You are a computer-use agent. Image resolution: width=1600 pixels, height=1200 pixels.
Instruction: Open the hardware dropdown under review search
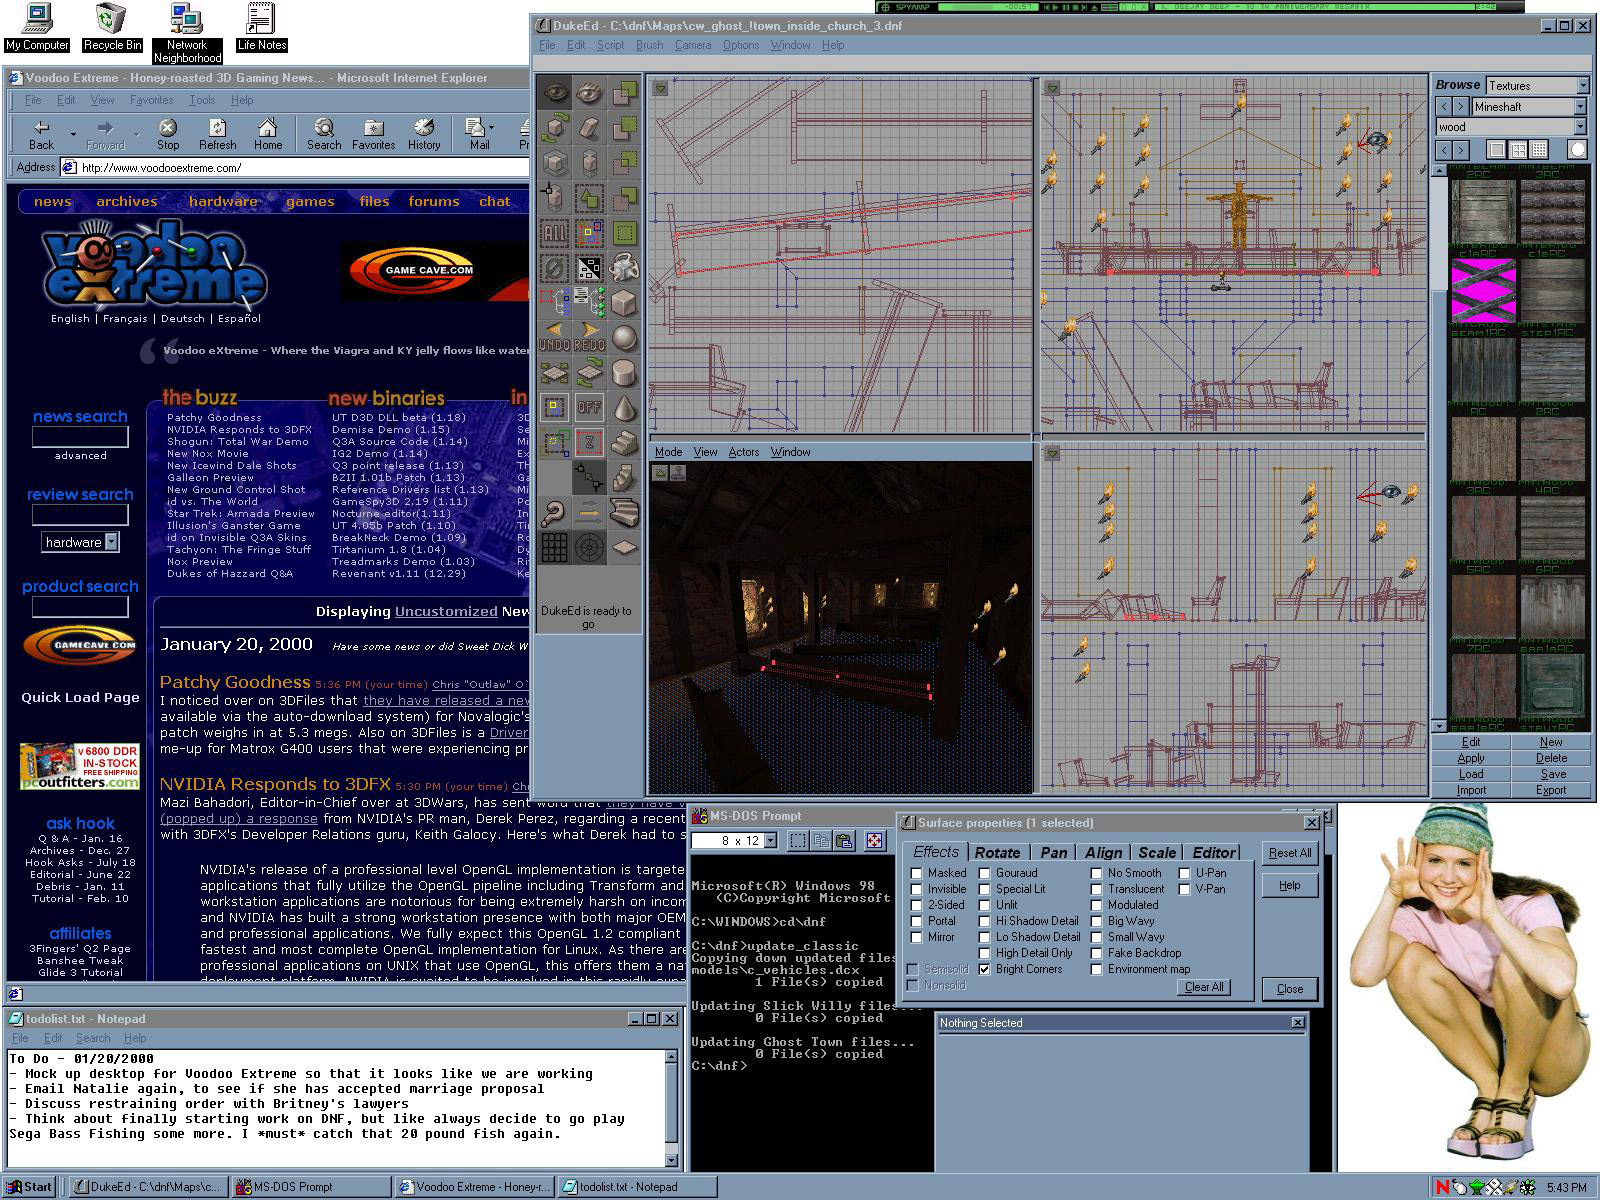(111, 542)
